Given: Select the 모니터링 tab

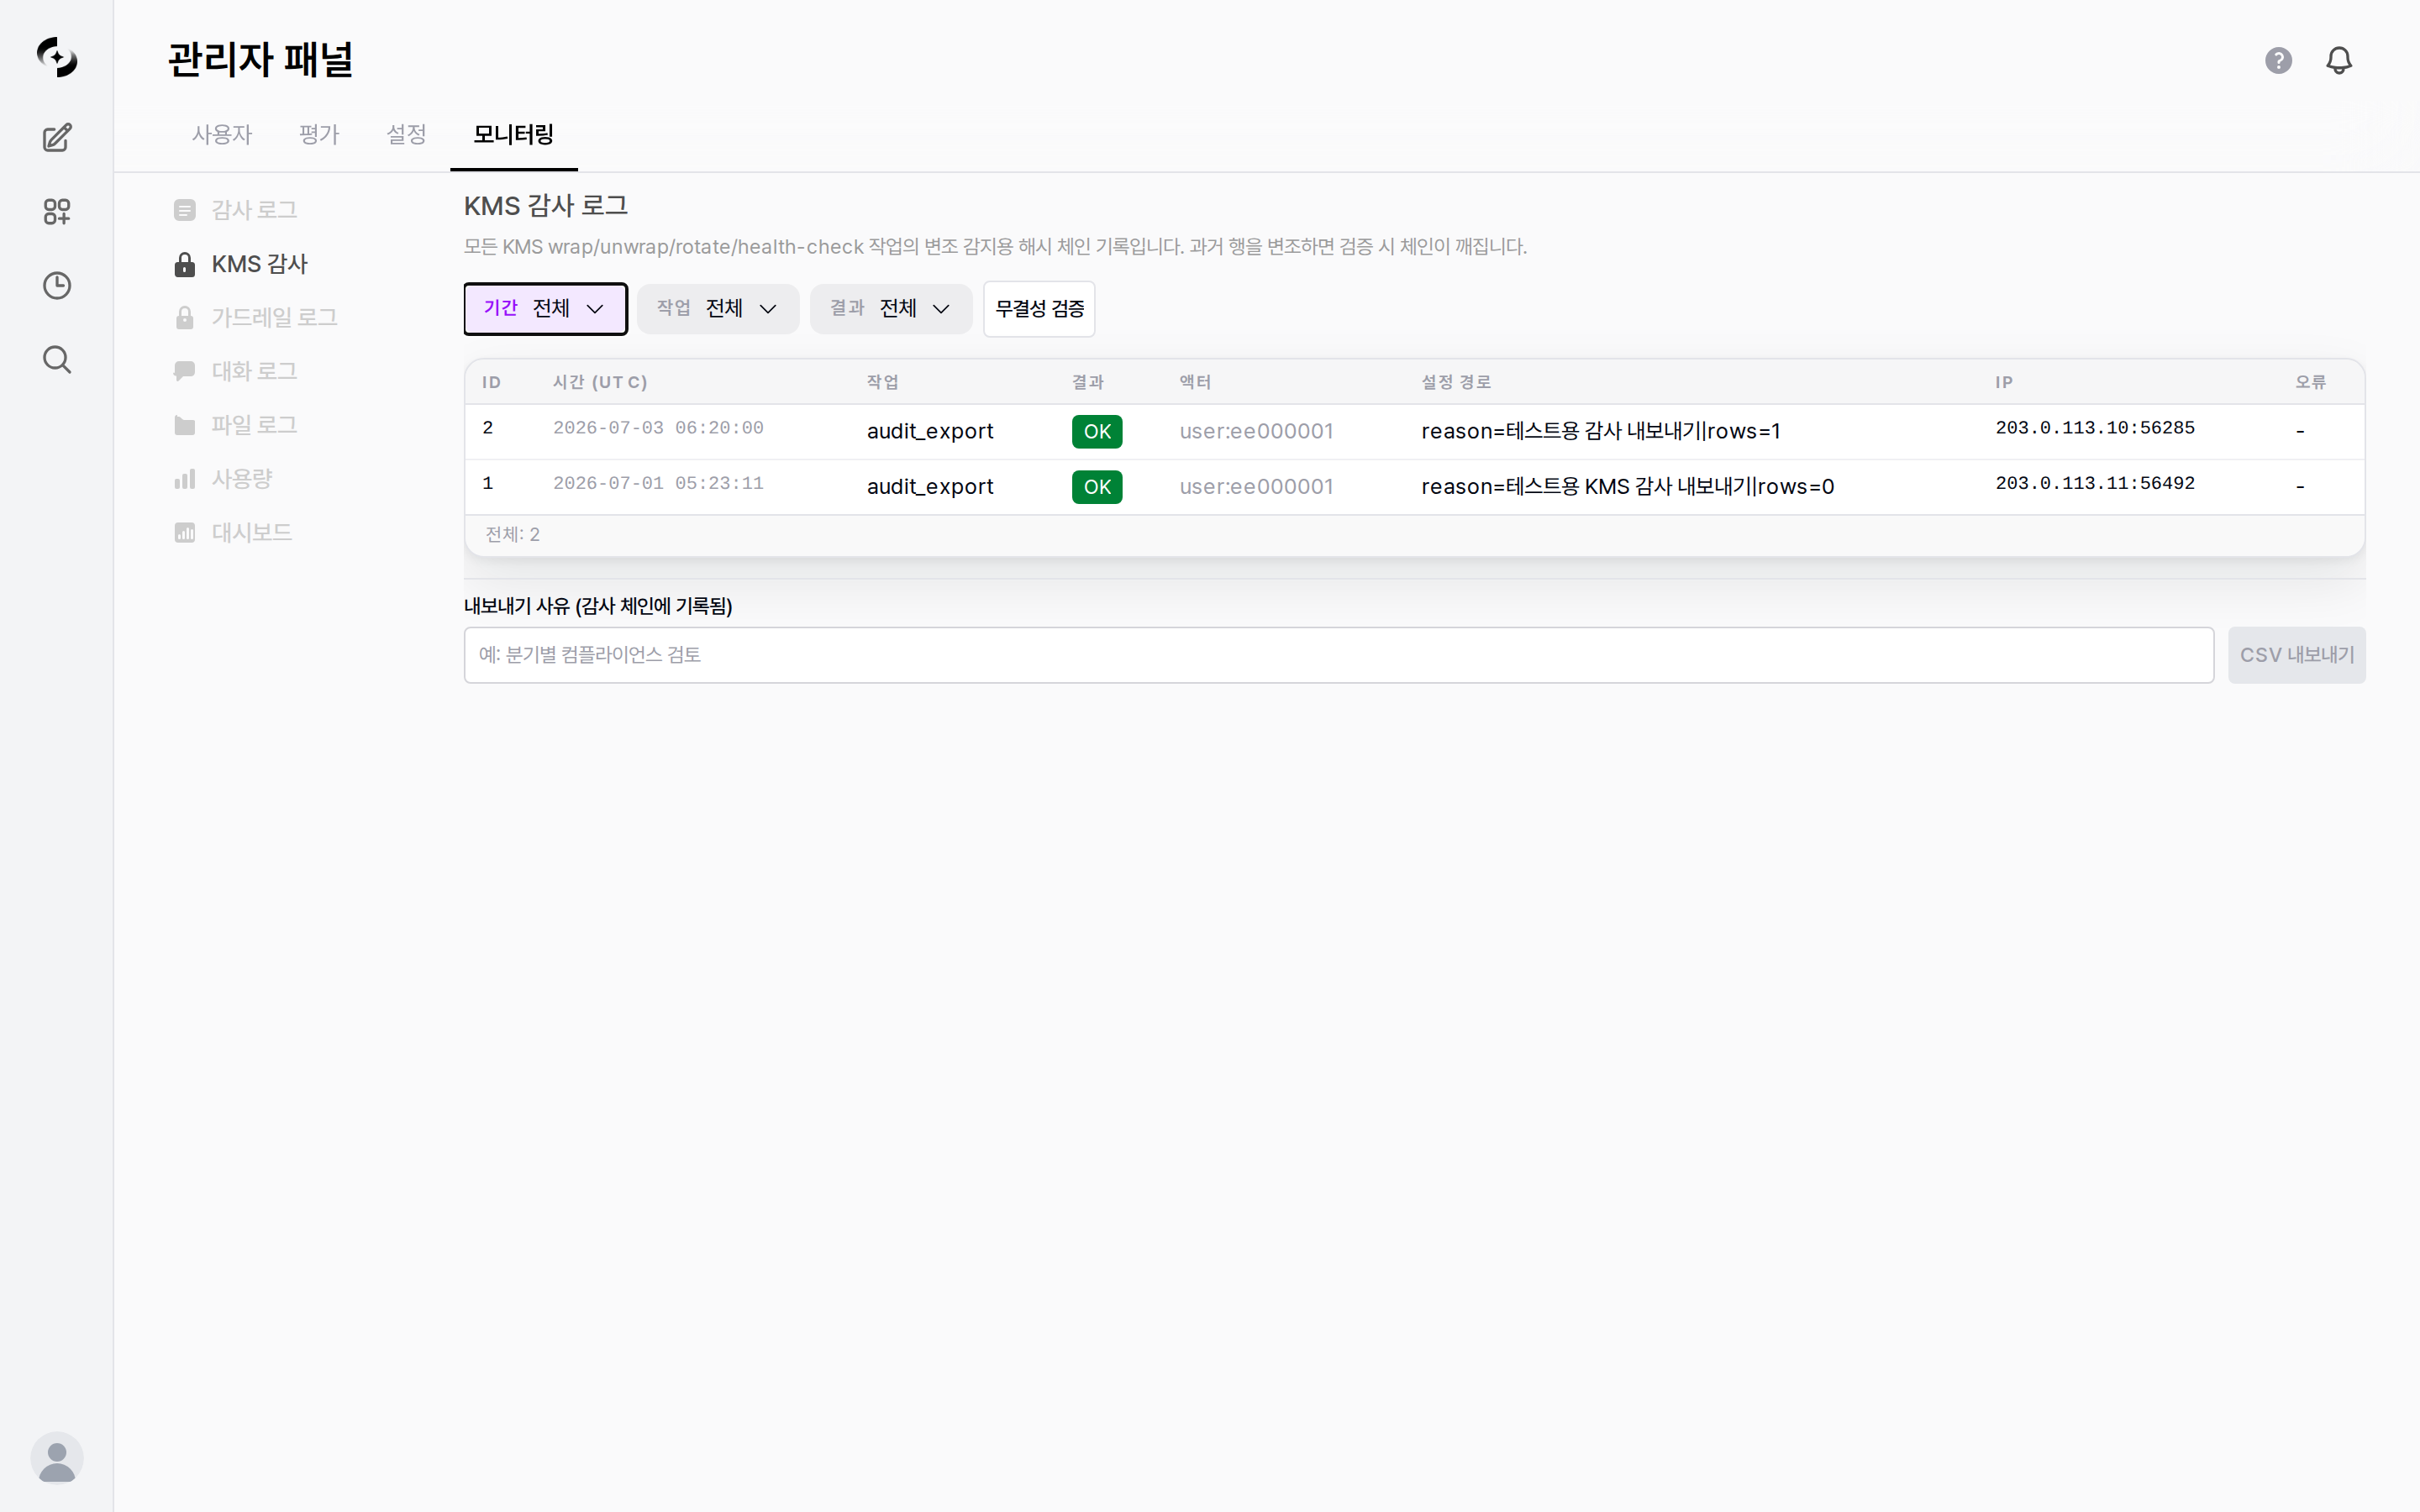Looking at the screenshot, I should (x=513, y=134).
